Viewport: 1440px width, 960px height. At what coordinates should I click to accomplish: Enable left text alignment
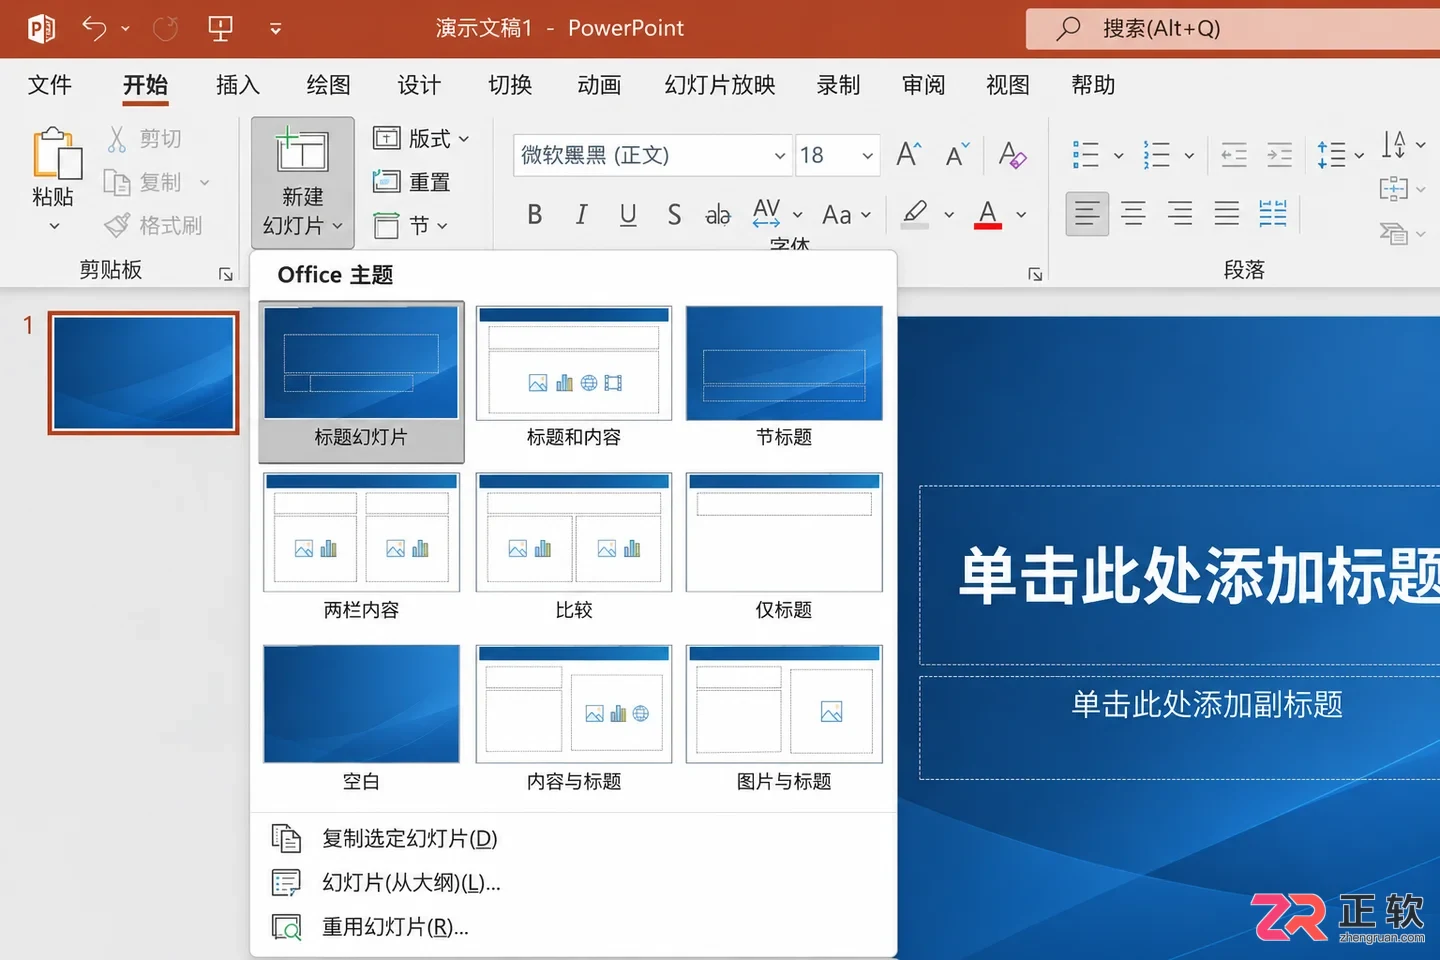[1087, 213]
